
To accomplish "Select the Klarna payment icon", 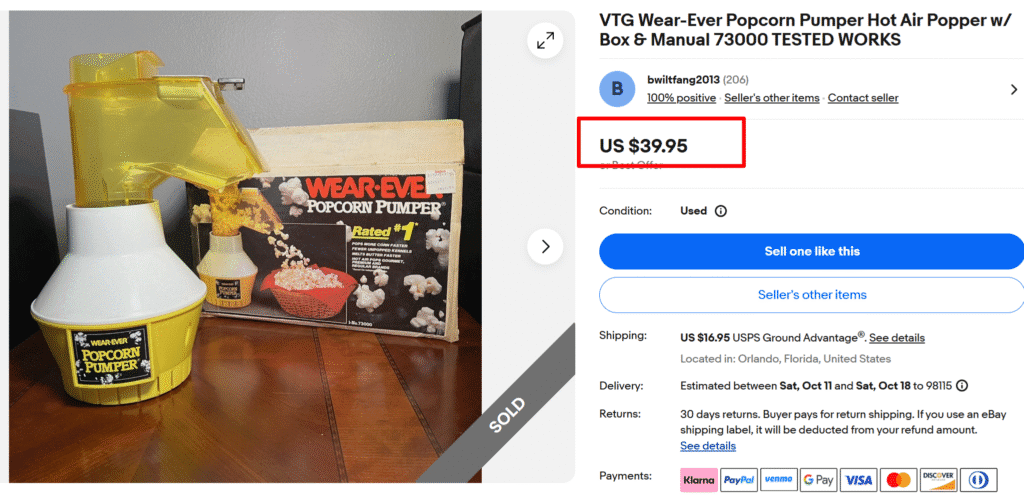I will click(x=699, y=480).
